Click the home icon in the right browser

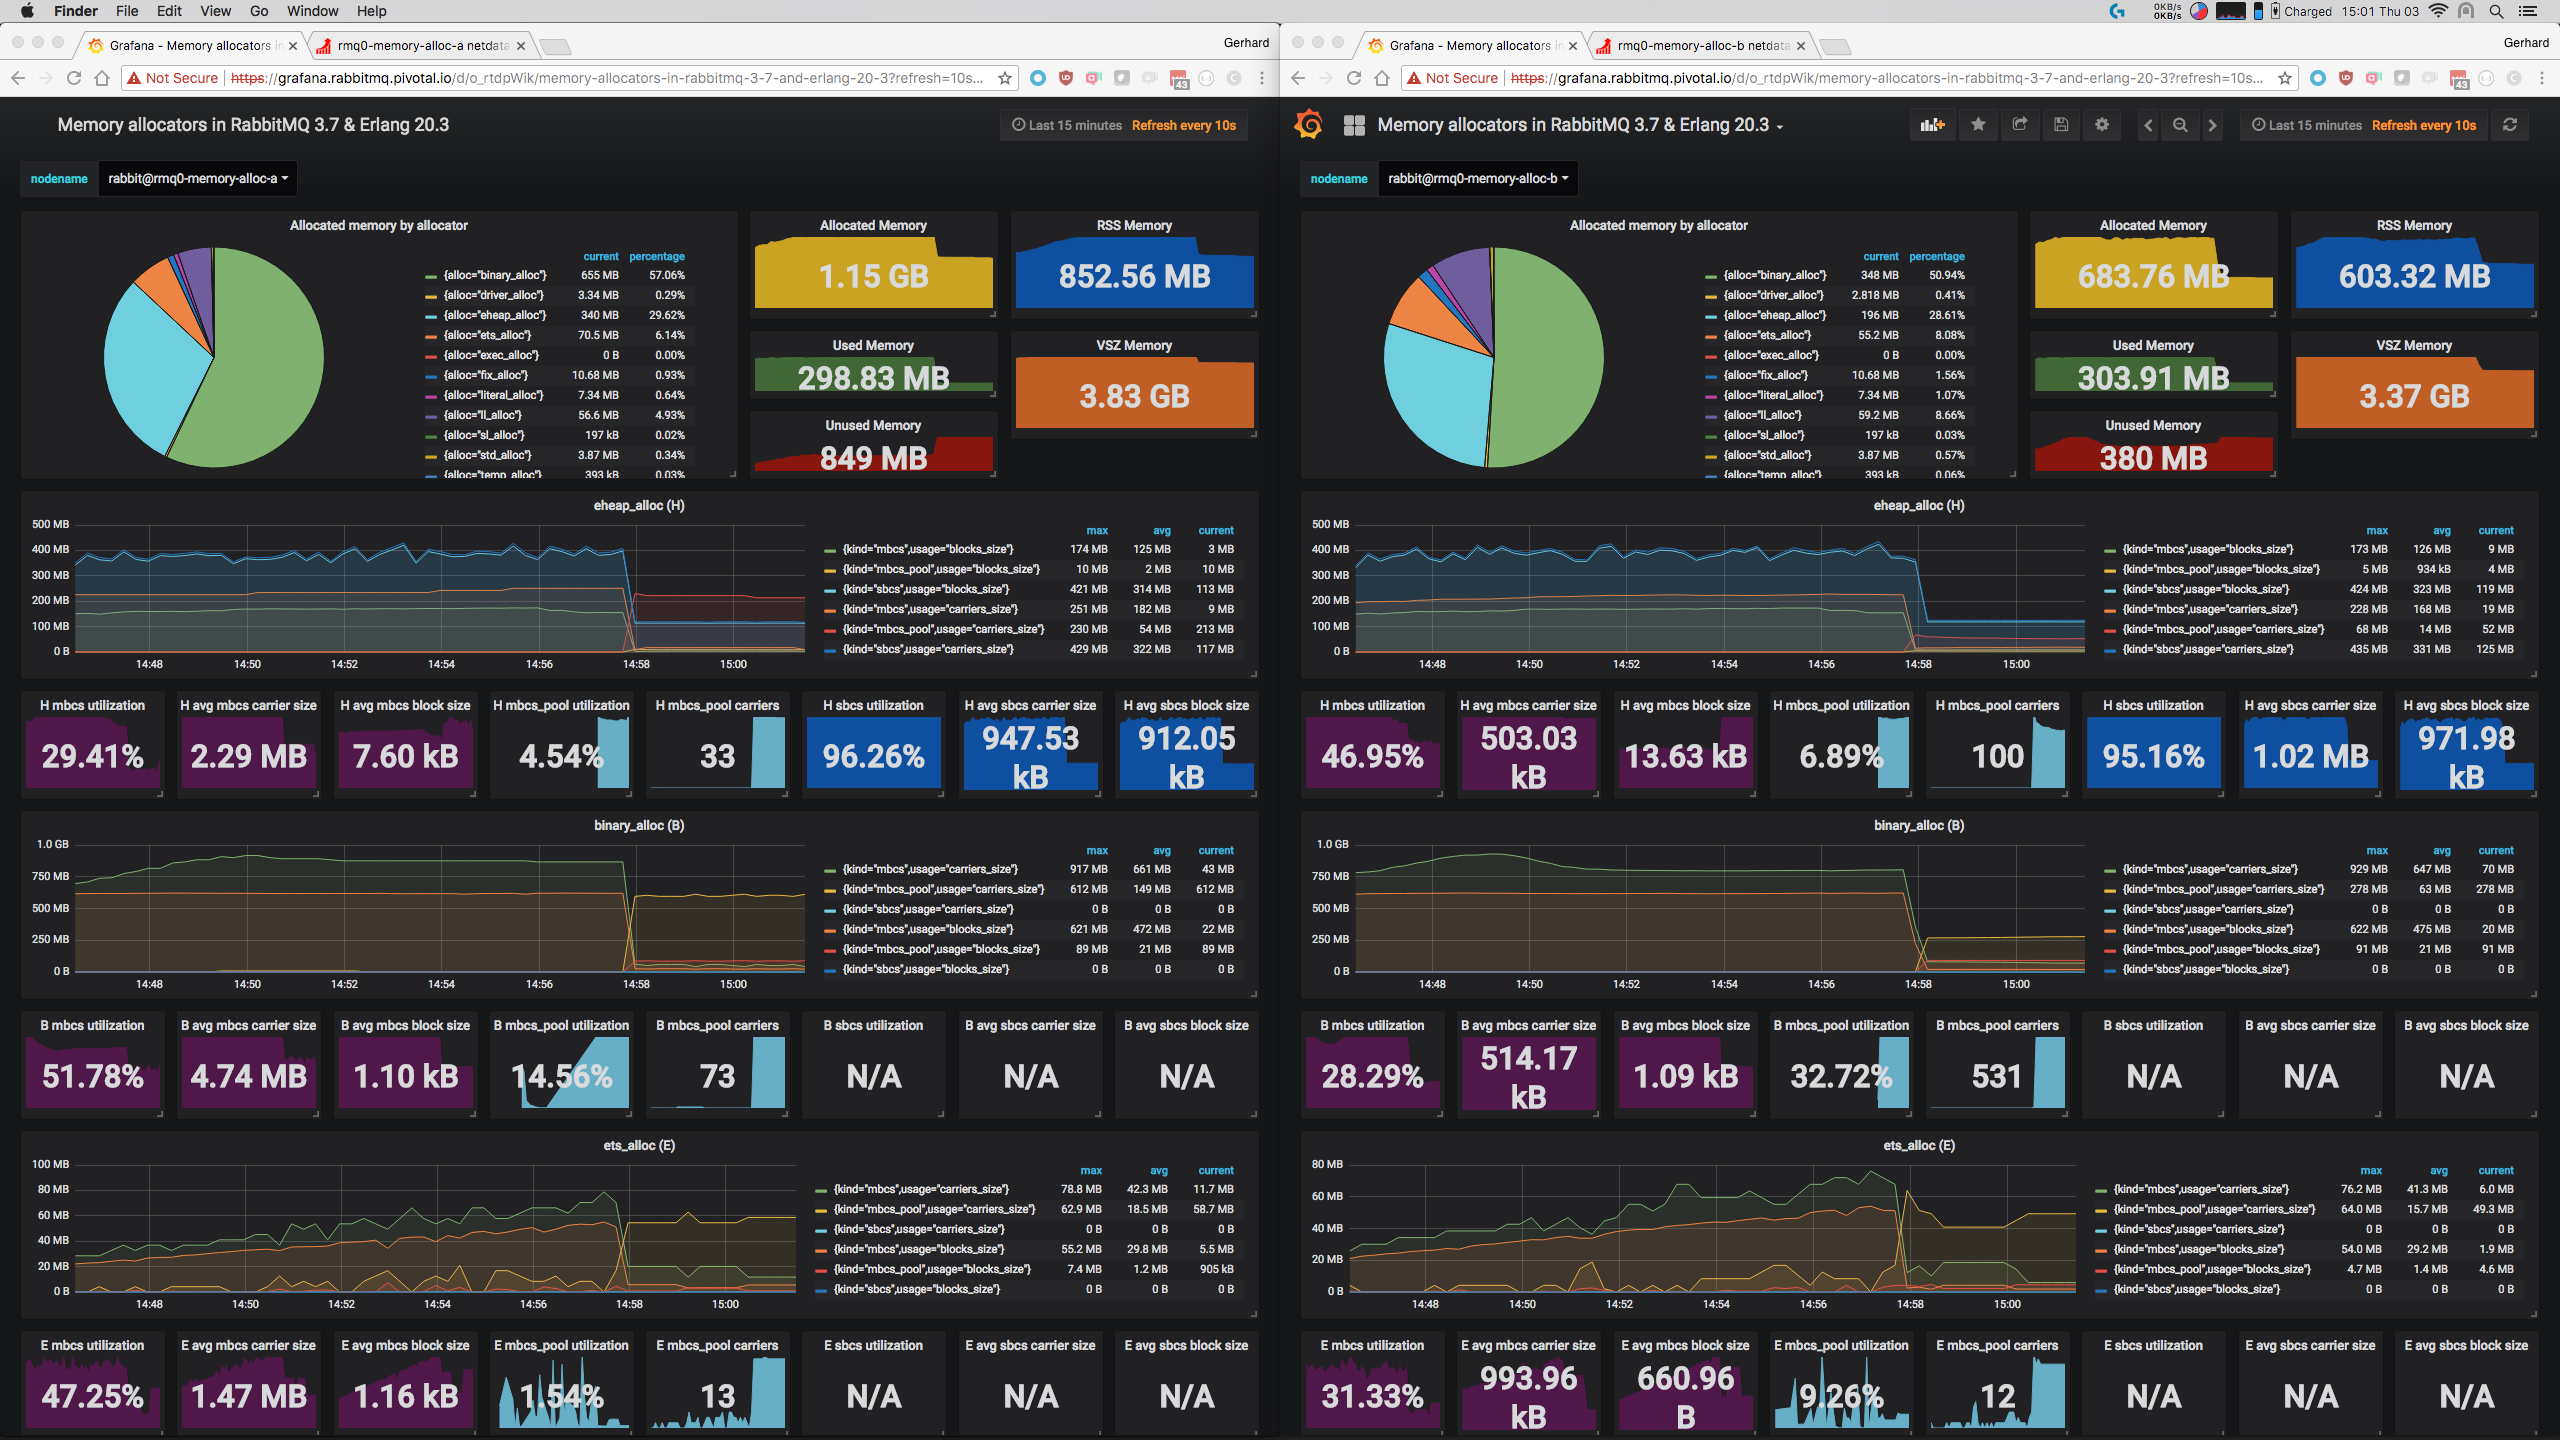tap(1381, 78)
